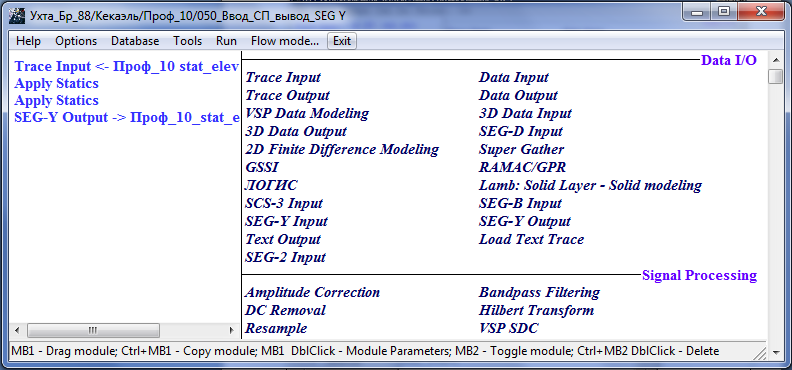
Task: Select the 3D Data Input module
Action: 525,113
